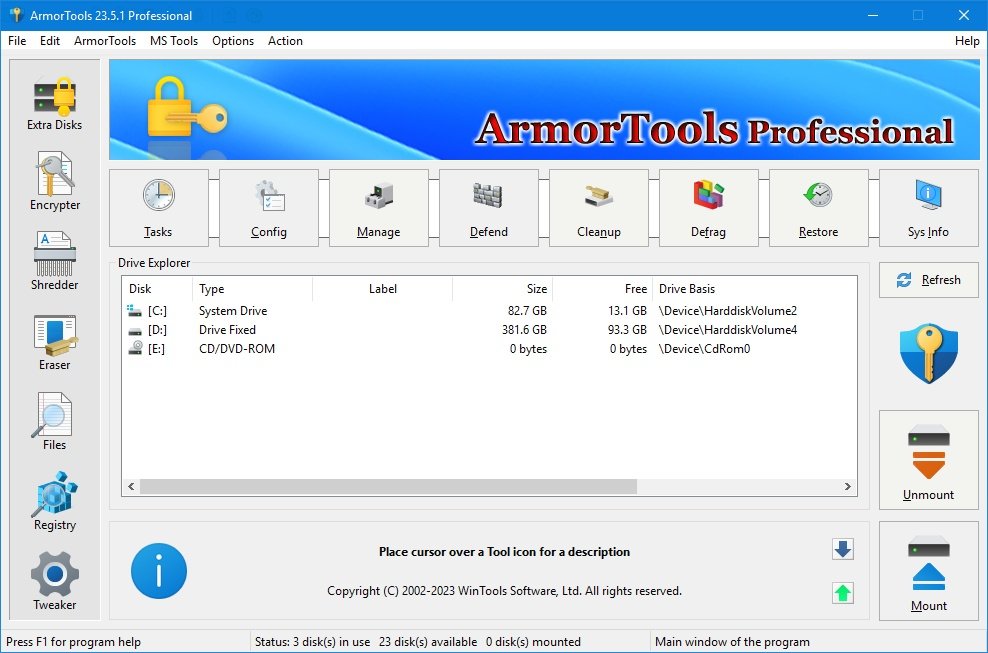Click the blue down arrow icon
The height and width of the screenshot is (653, 988).
pyautogui.click(x=842, y=549)
